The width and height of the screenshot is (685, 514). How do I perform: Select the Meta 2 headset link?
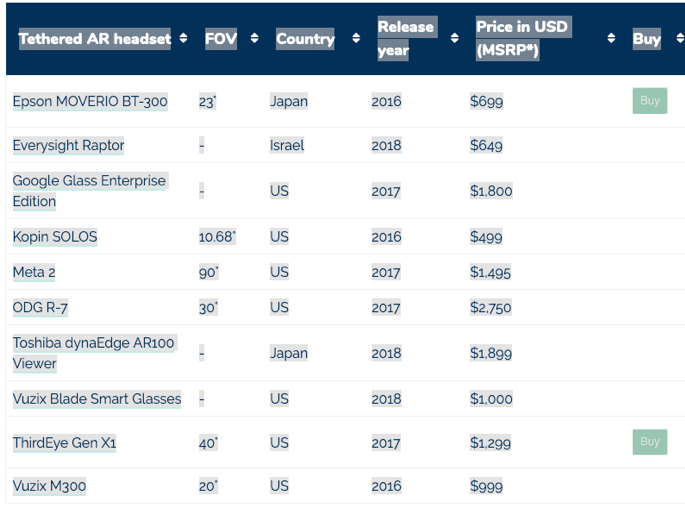coord(35,272)
